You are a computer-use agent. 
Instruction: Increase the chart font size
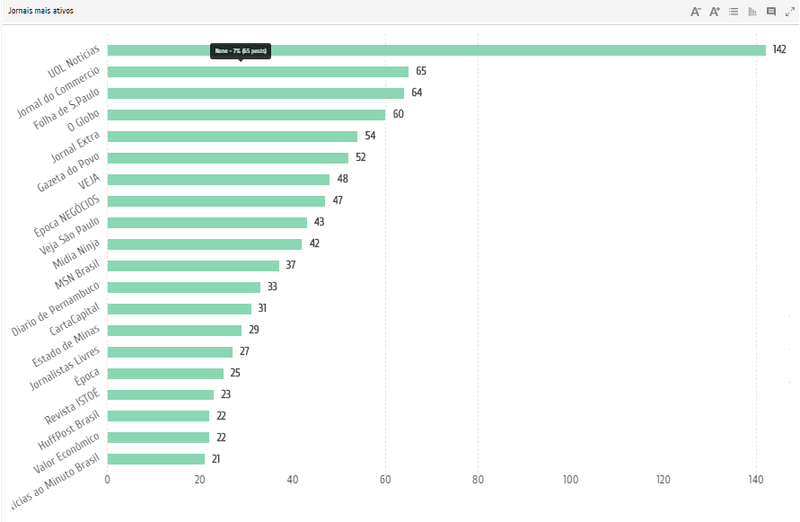click(x=715, y=12)
